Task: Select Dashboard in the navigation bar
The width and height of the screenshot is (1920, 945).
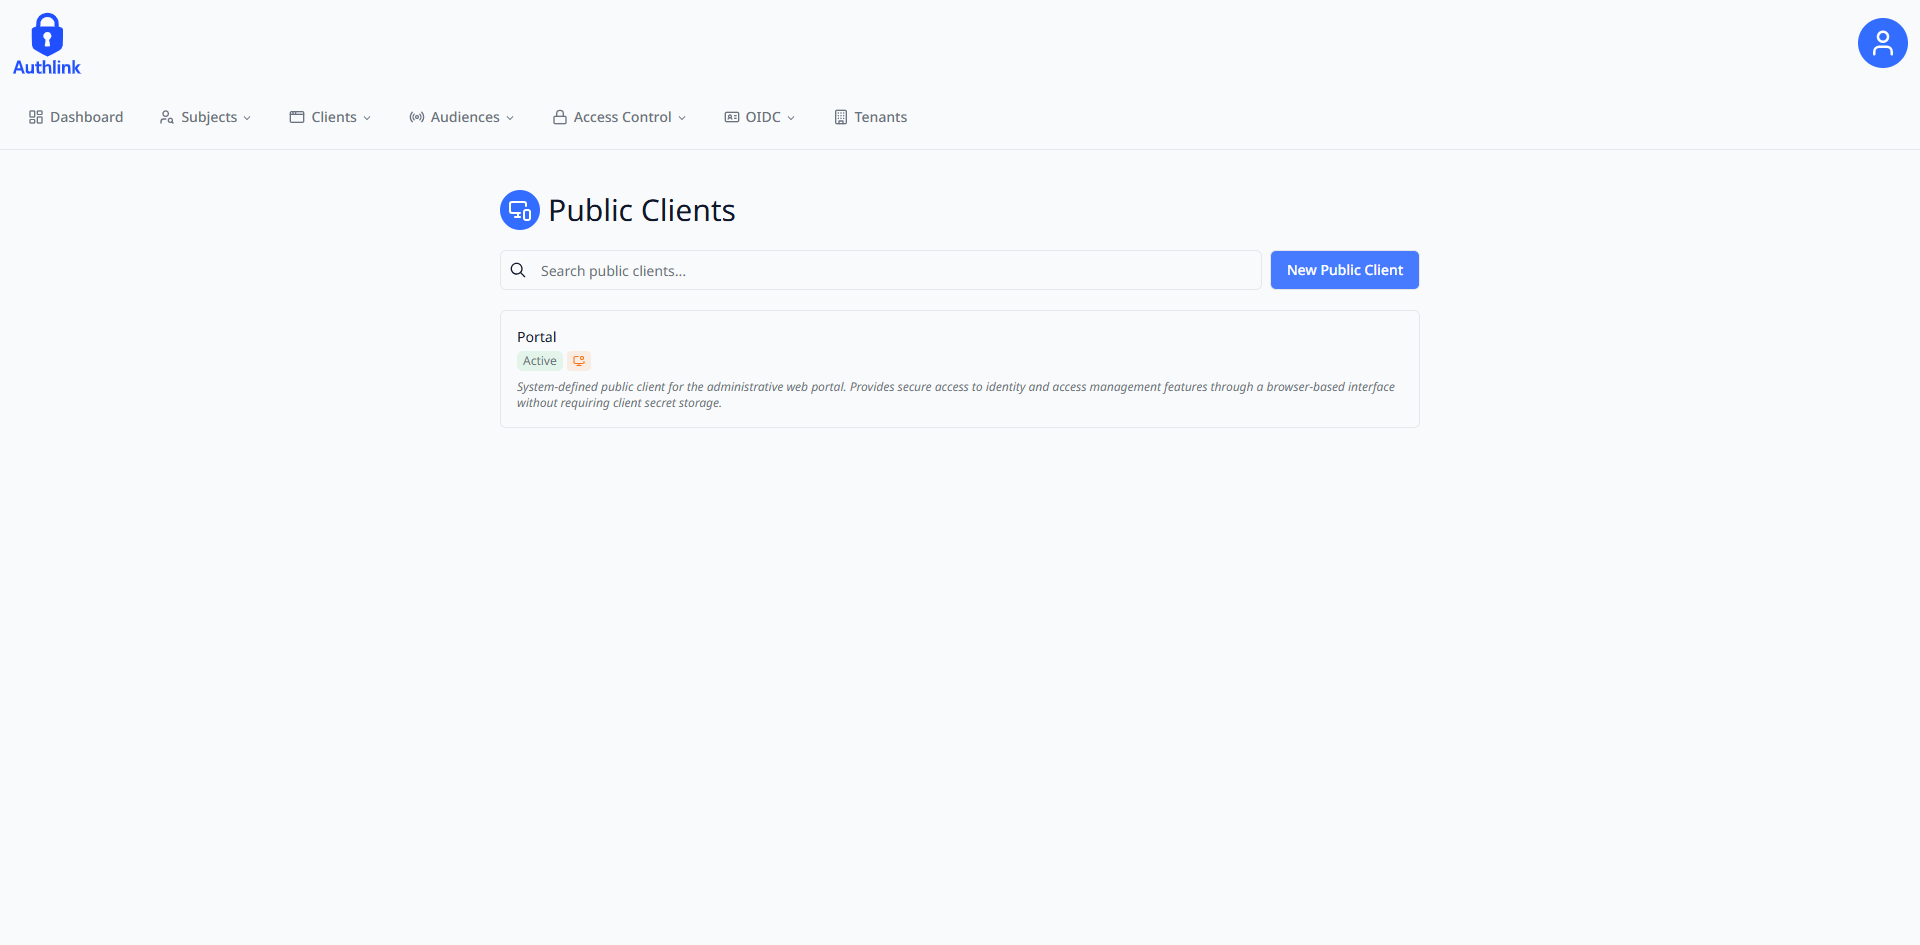Action: 88,117
